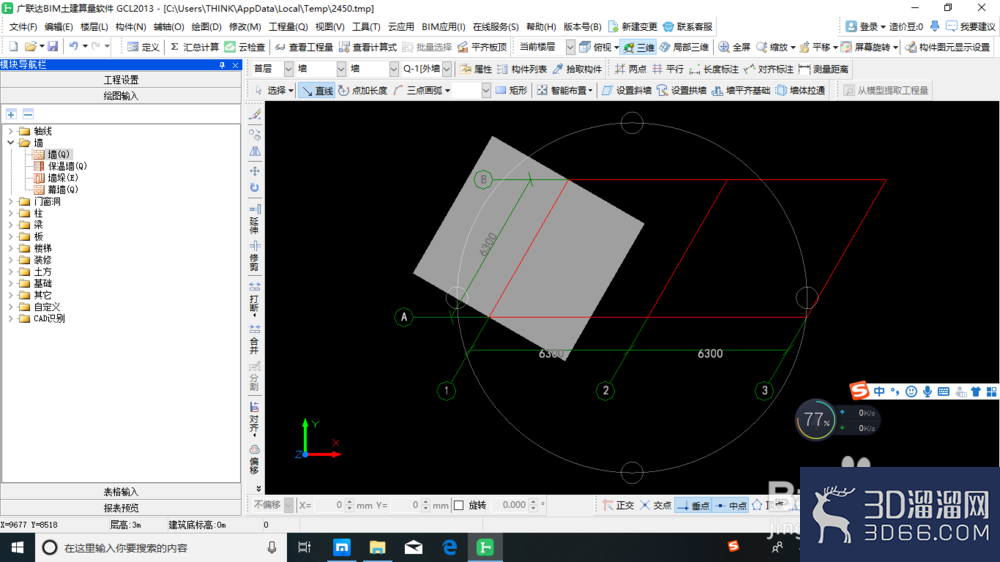Screen dimensions: 1000x562
Task: Click the New file icon
Action: (13, 47)
